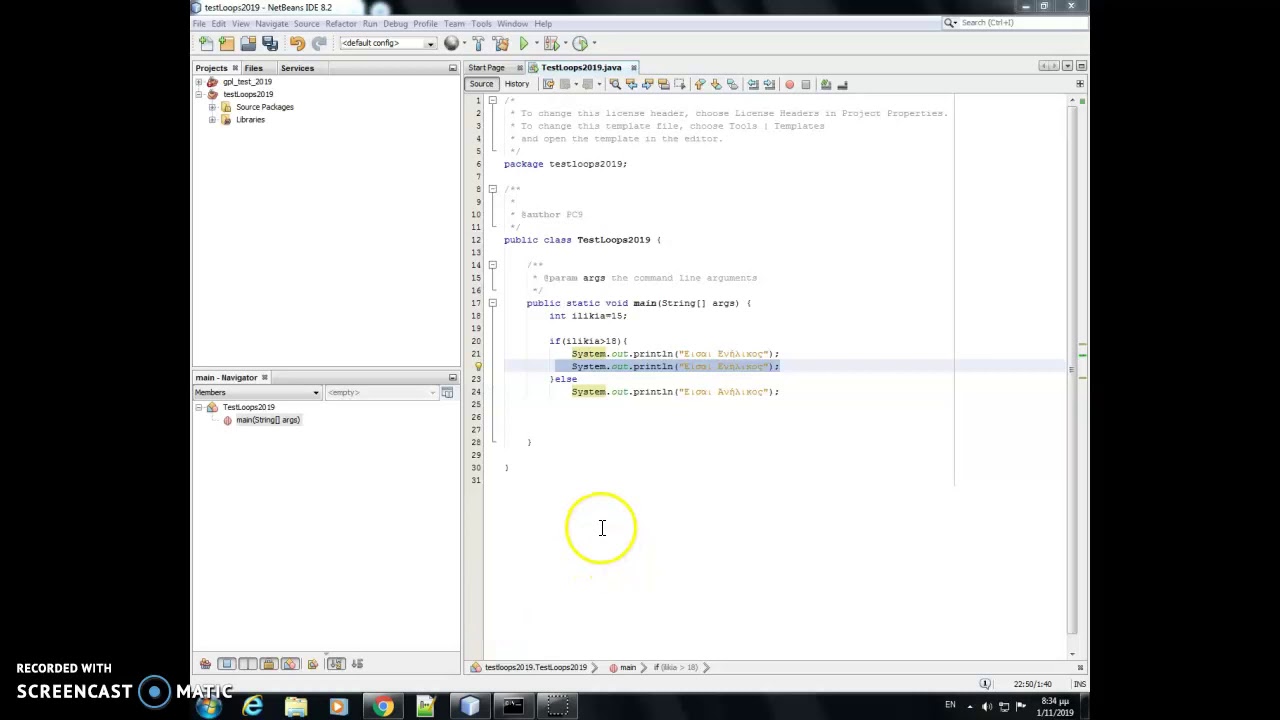Toggle the Rectangular Selection icon
The width and height of the screenshot is (1280, 720).
coord(680,84)
